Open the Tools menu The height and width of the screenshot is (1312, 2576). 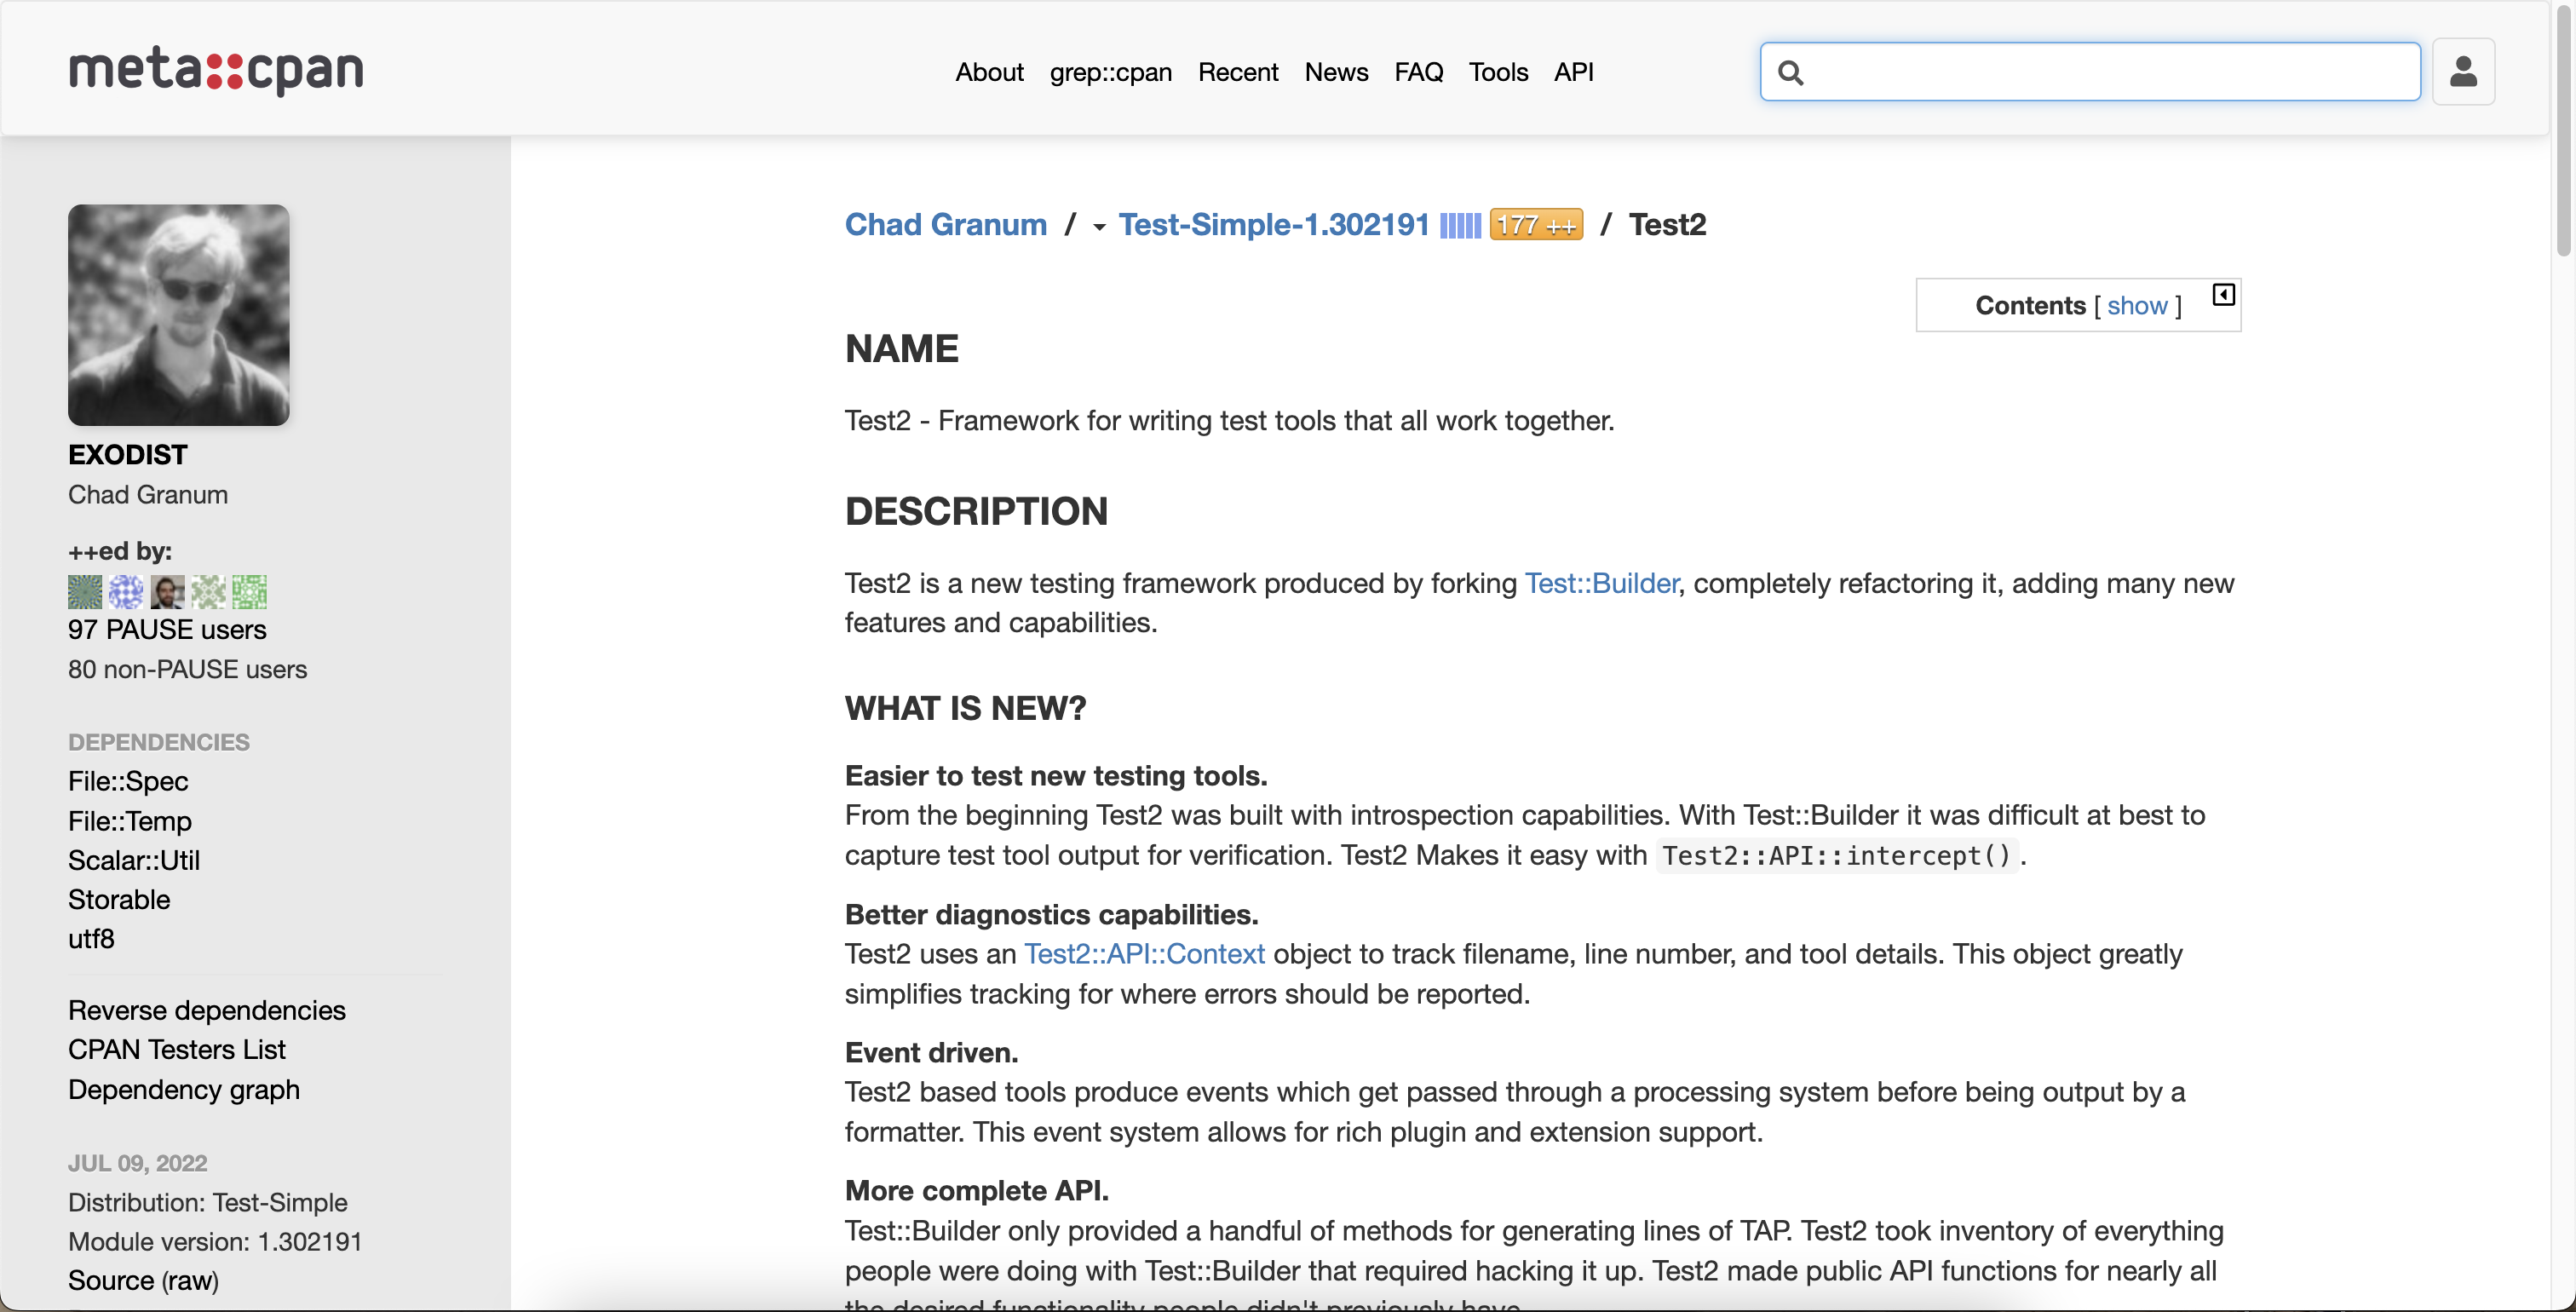click(1498, 72)
